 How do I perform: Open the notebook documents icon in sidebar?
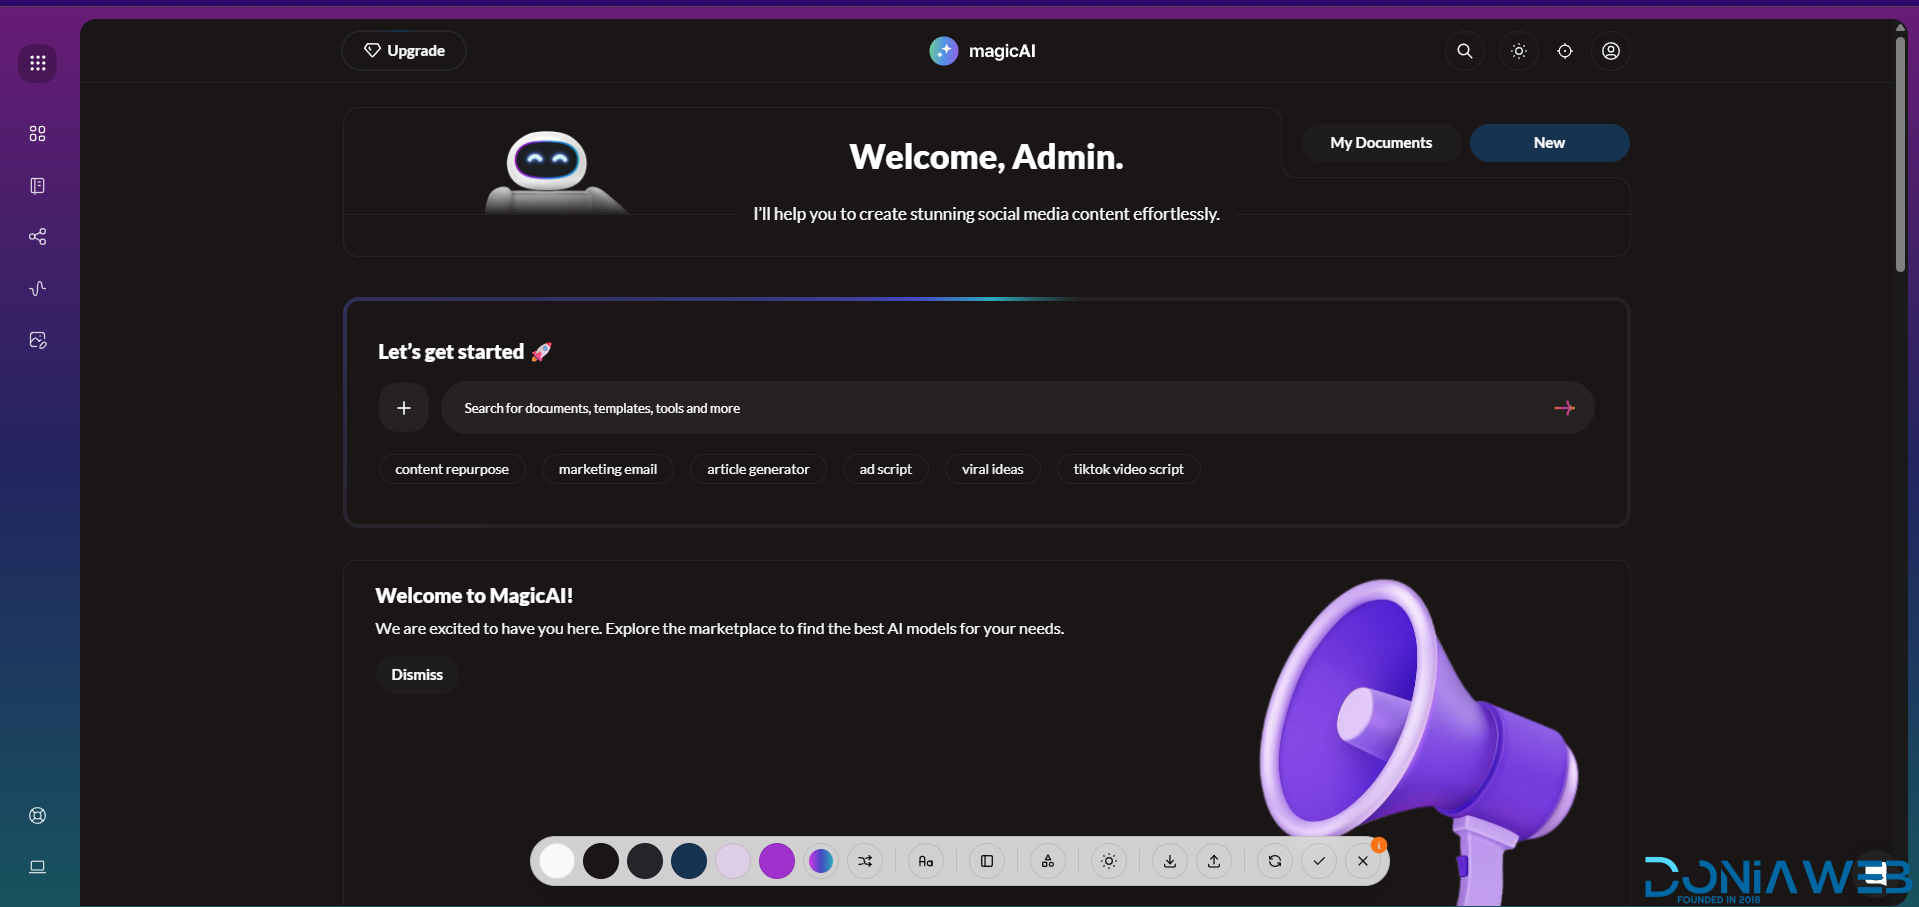pos(38,186)
